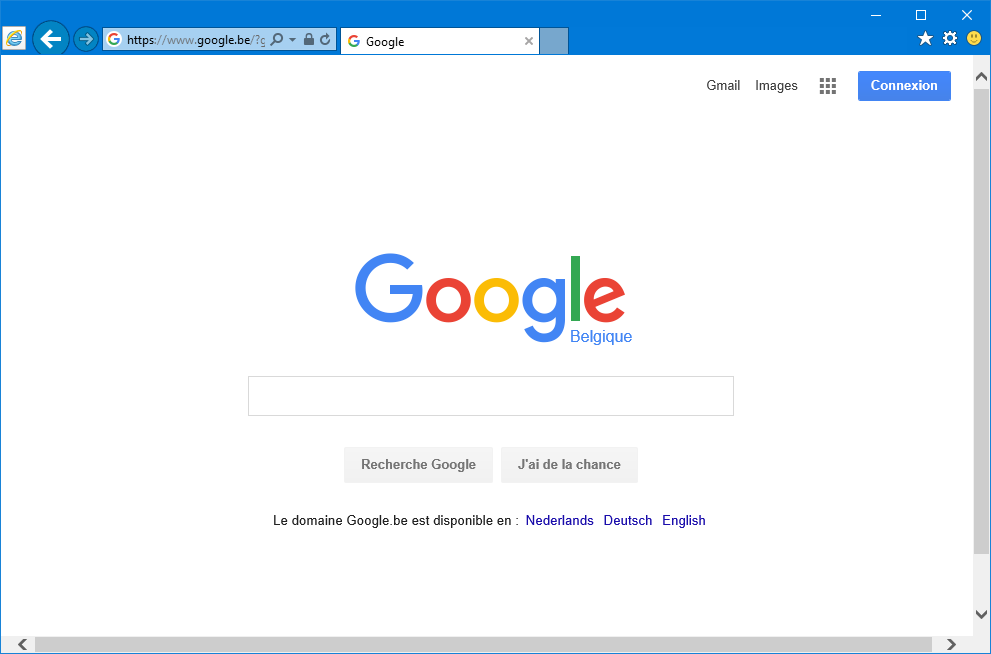Close the Google tab
Screen dimensions: 991x654
click(529, 41)
